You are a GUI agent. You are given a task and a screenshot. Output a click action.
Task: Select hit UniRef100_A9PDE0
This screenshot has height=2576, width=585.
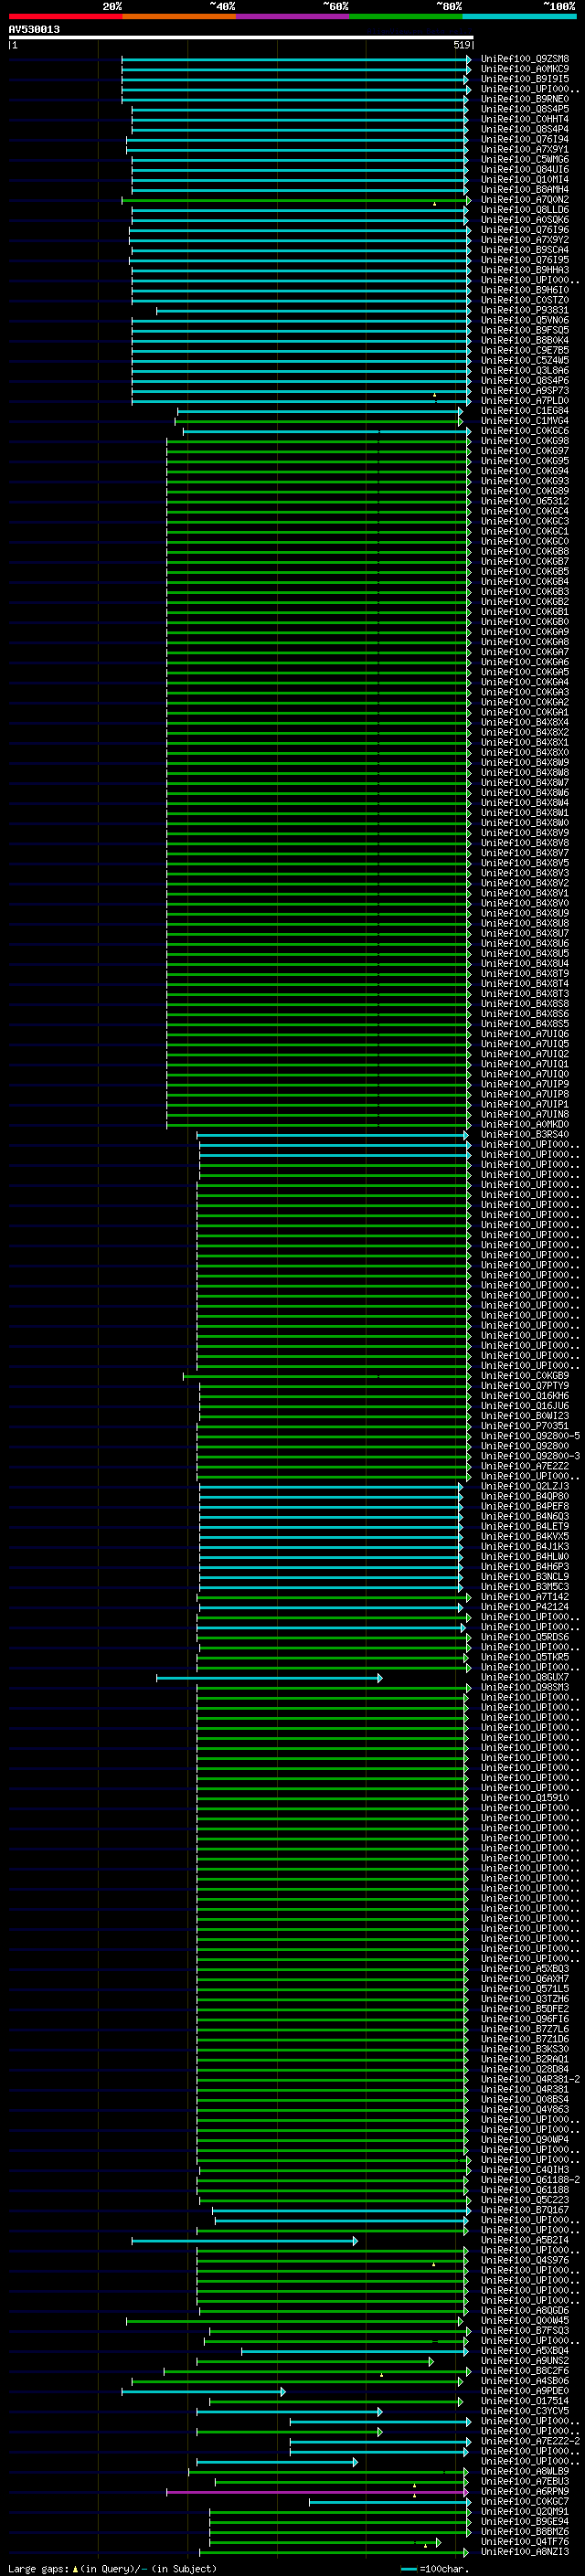click(525, 2391)
